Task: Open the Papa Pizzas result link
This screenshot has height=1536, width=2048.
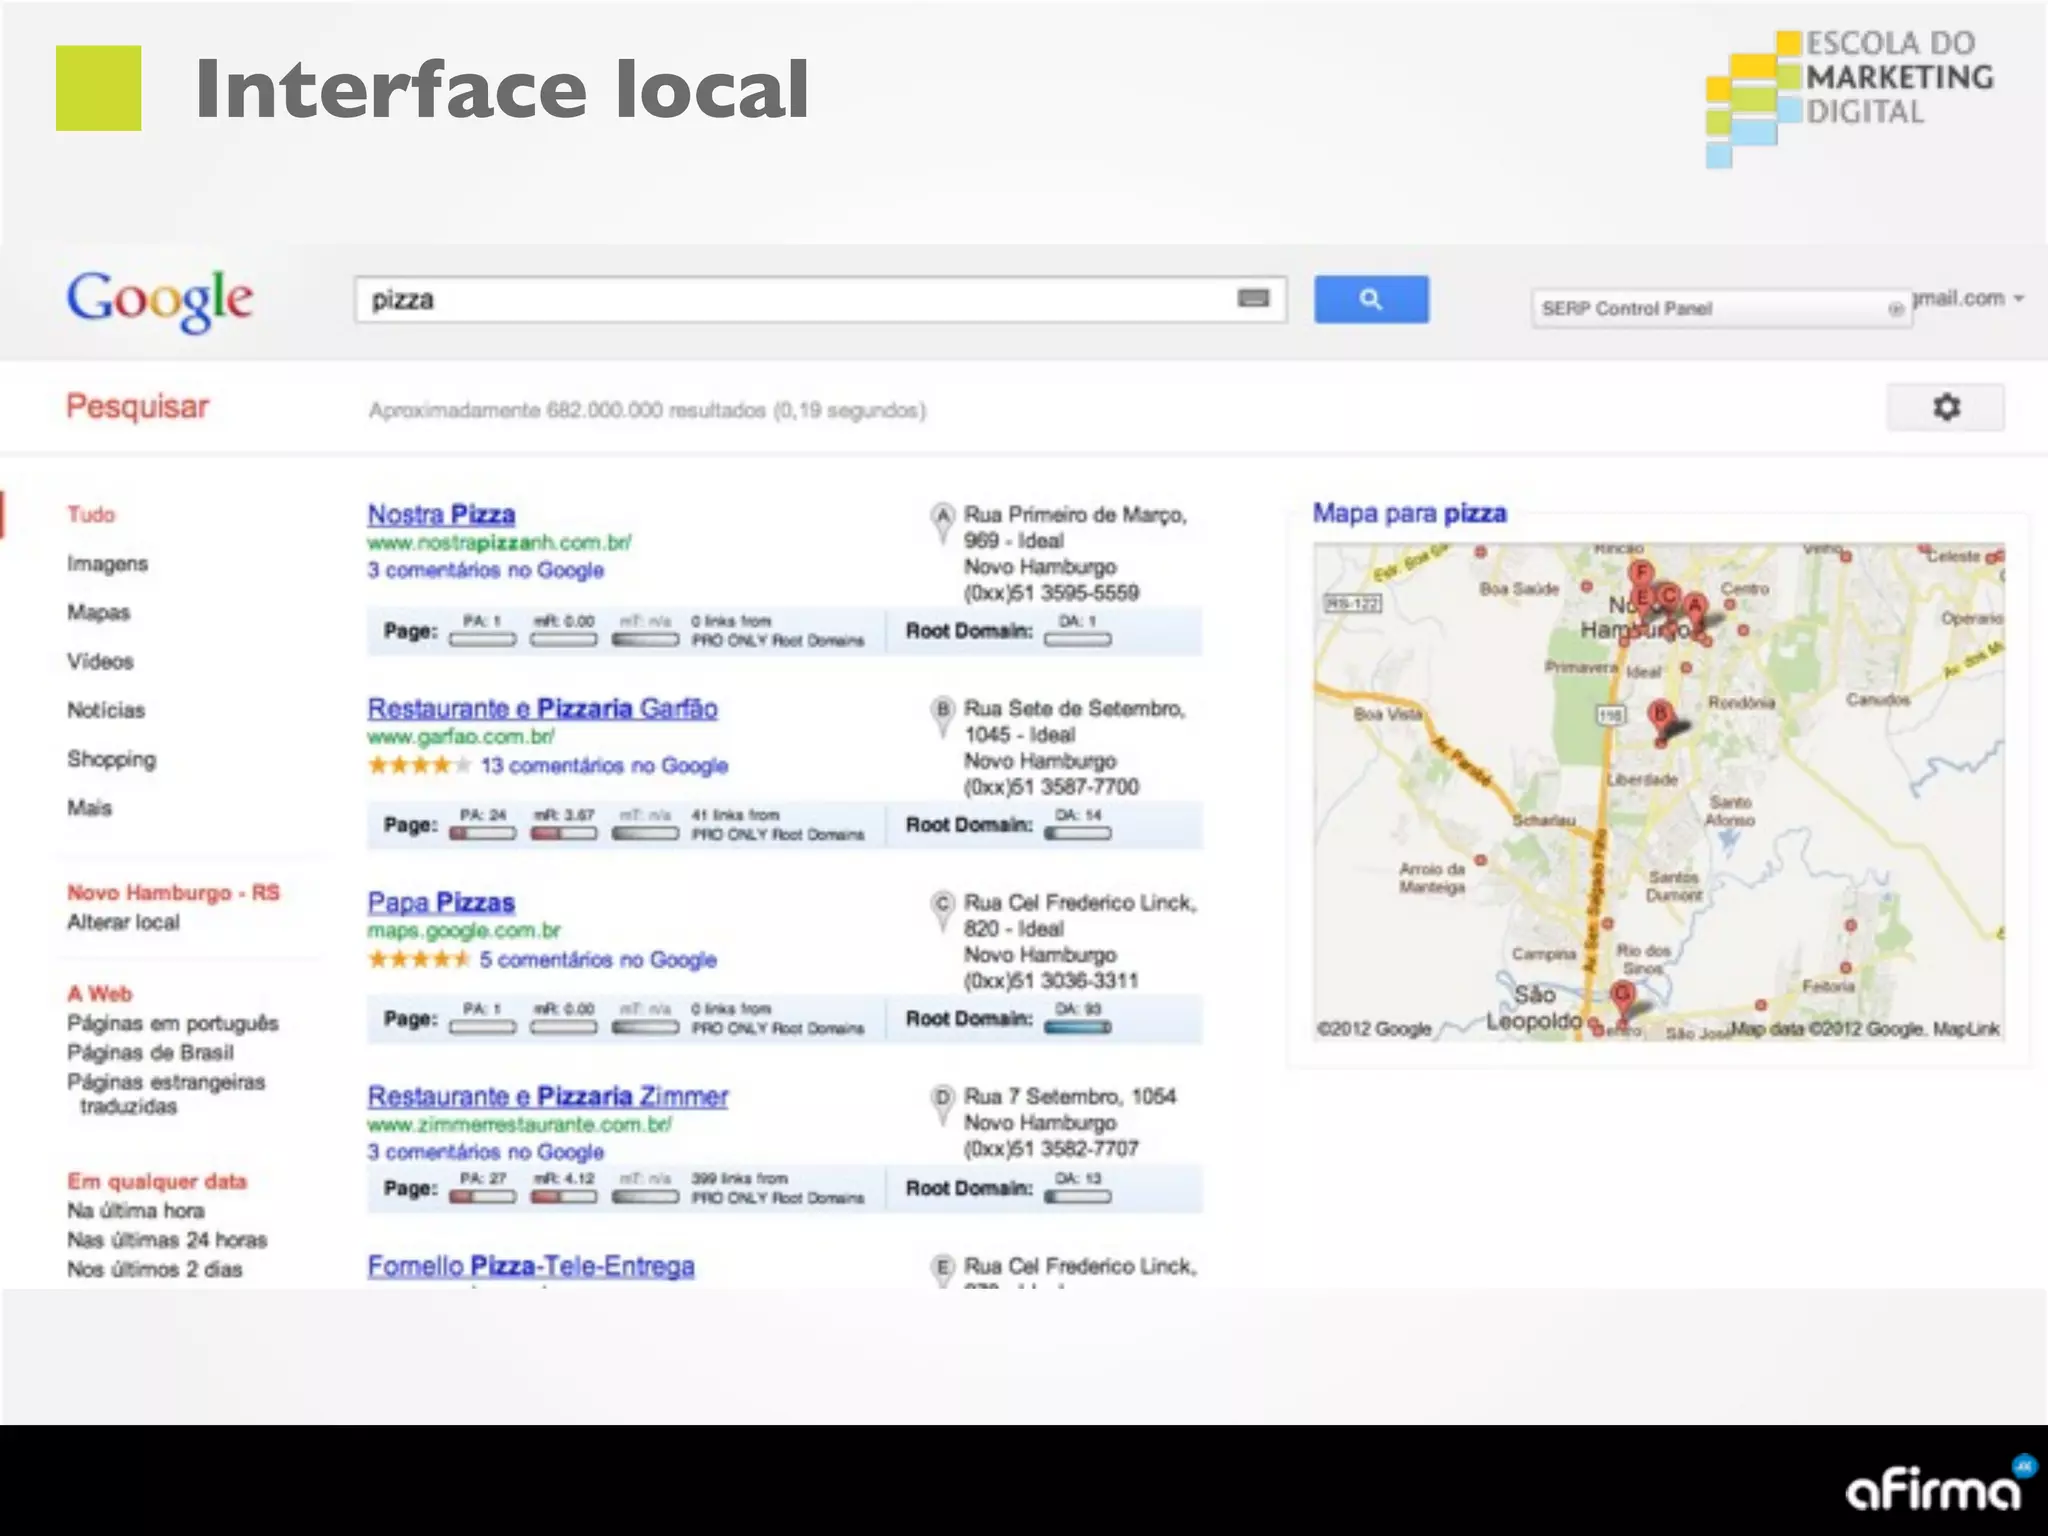Action: pyautogui.click(x=441, y=902)
